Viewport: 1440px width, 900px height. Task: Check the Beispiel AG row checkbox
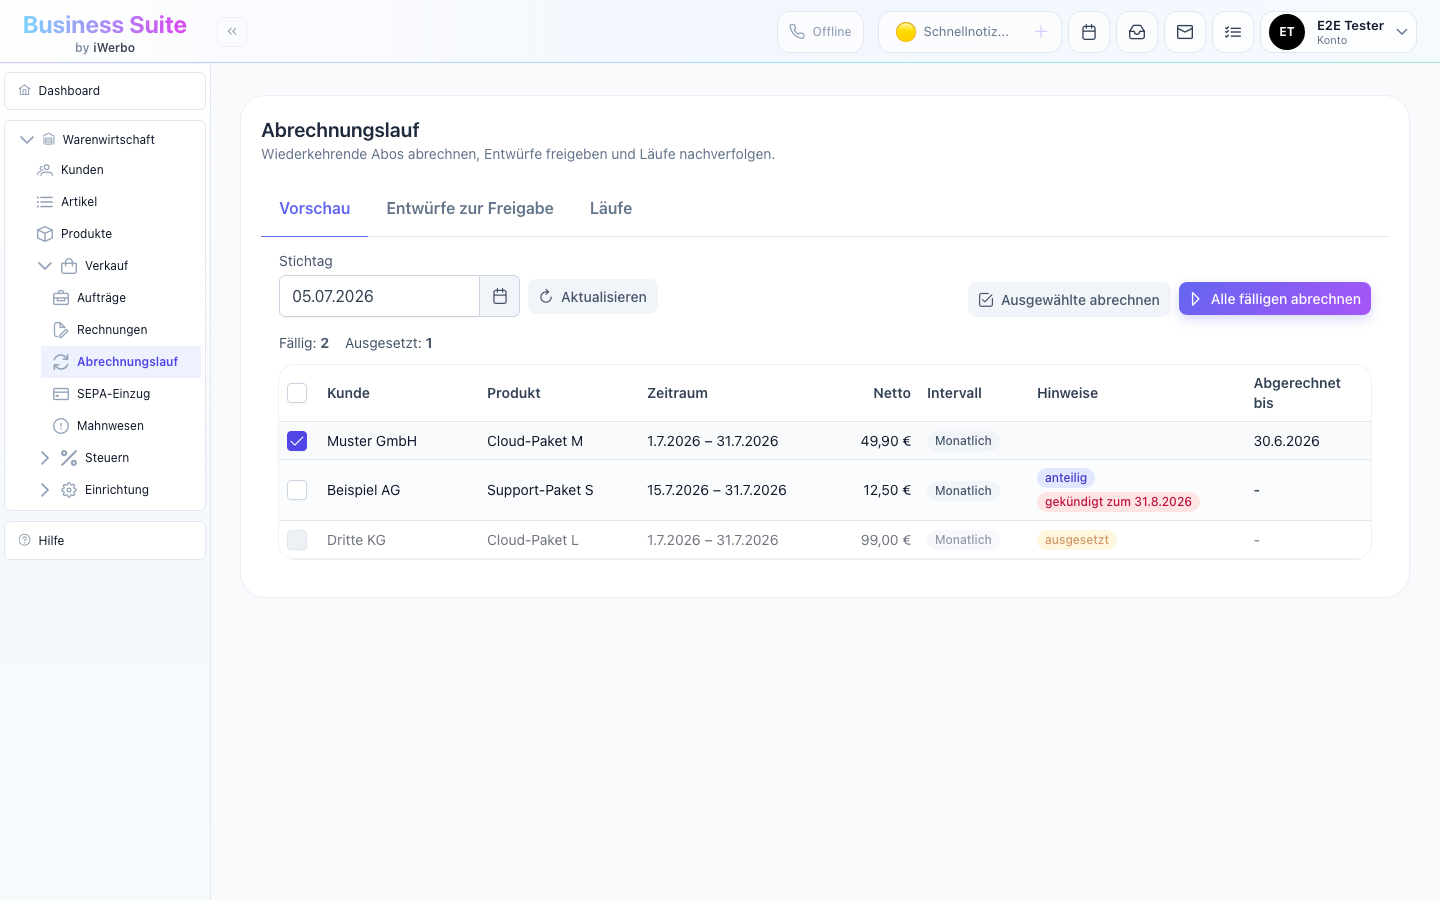297,490
